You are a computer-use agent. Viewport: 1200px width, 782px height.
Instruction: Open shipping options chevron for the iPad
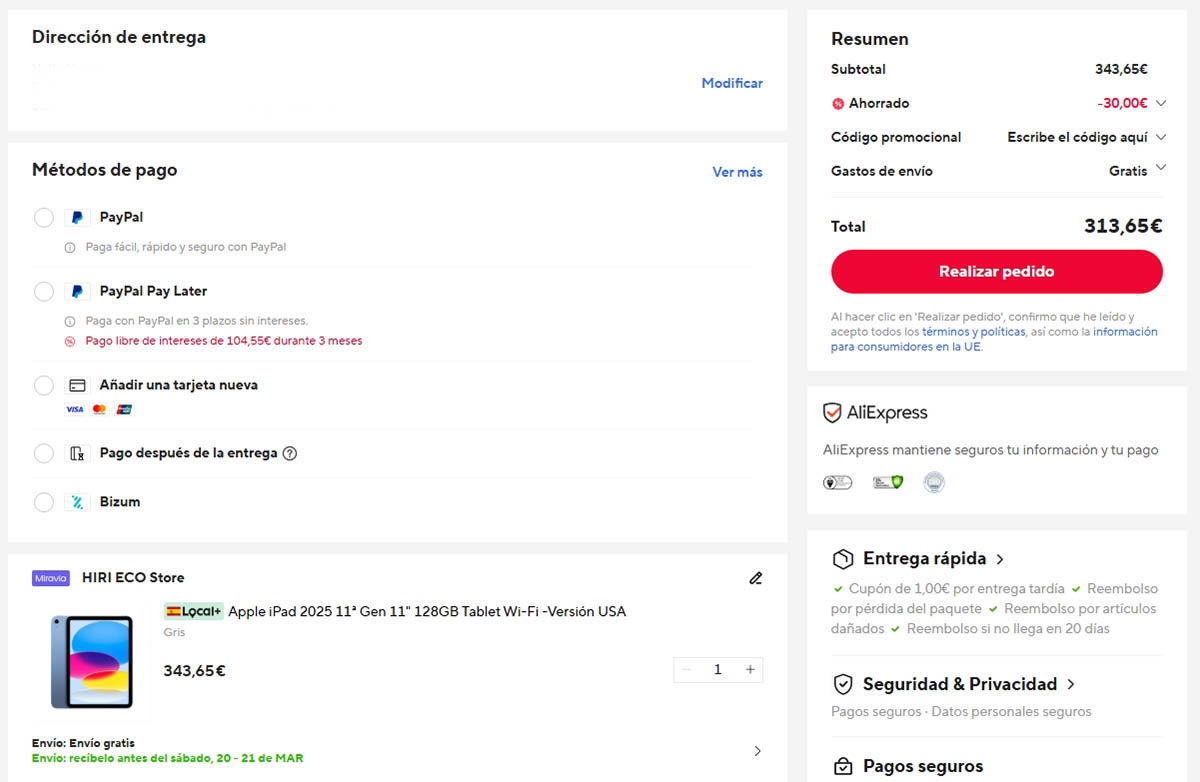click(x=757, y=751)
